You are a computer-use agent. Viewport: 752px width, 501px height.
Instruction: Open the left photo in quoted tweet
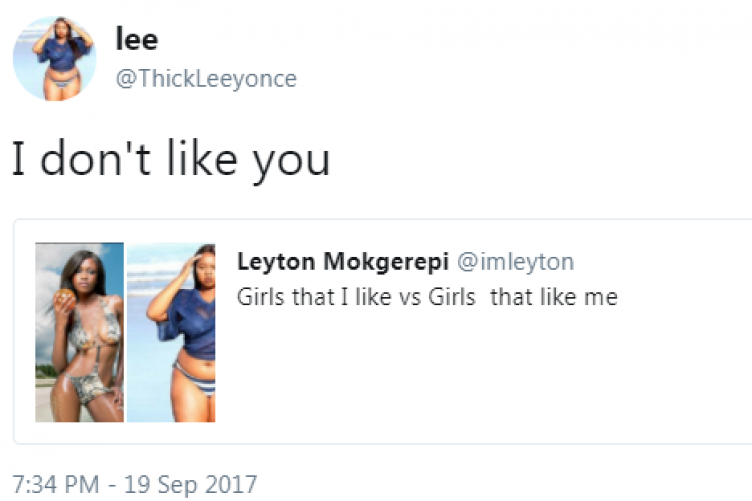[79, 332]
